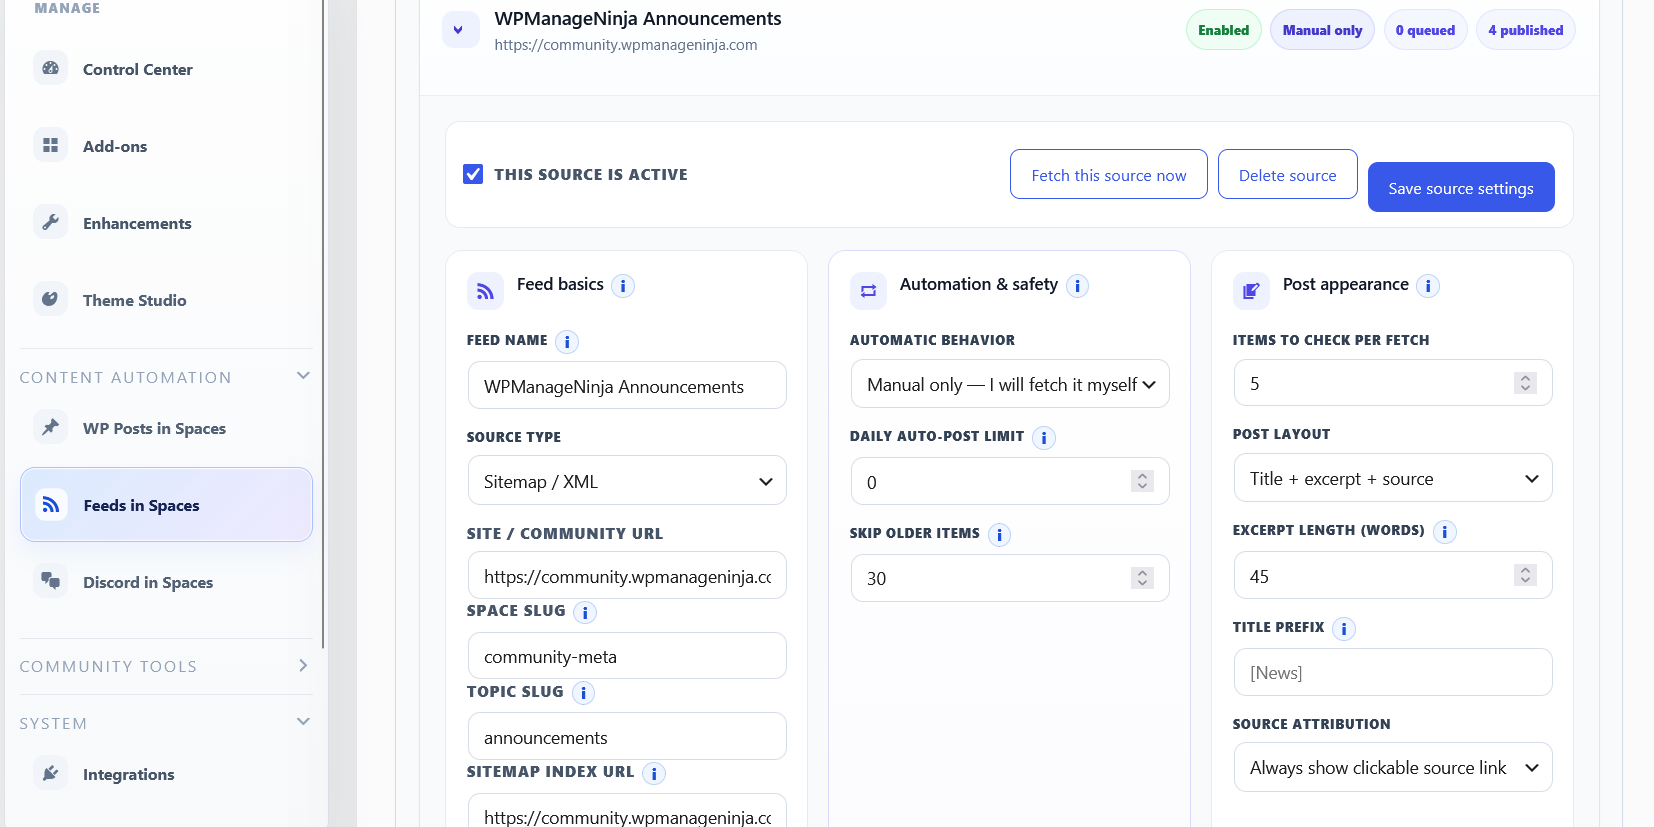Click the Enhancements wrench icon
Image resolution: width=1654 pixels, height=827 pixels.
click(50, 222)
